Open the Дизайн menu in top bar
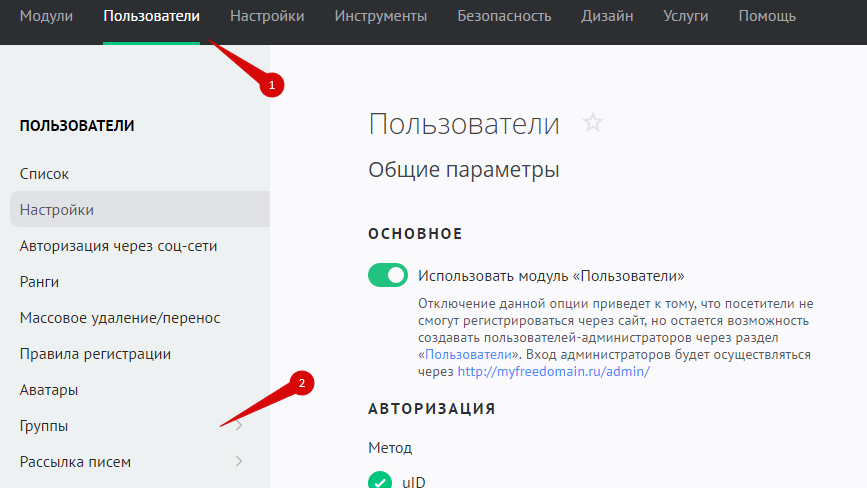The height and width of the screenshot is (488, 867). (607, 16)
